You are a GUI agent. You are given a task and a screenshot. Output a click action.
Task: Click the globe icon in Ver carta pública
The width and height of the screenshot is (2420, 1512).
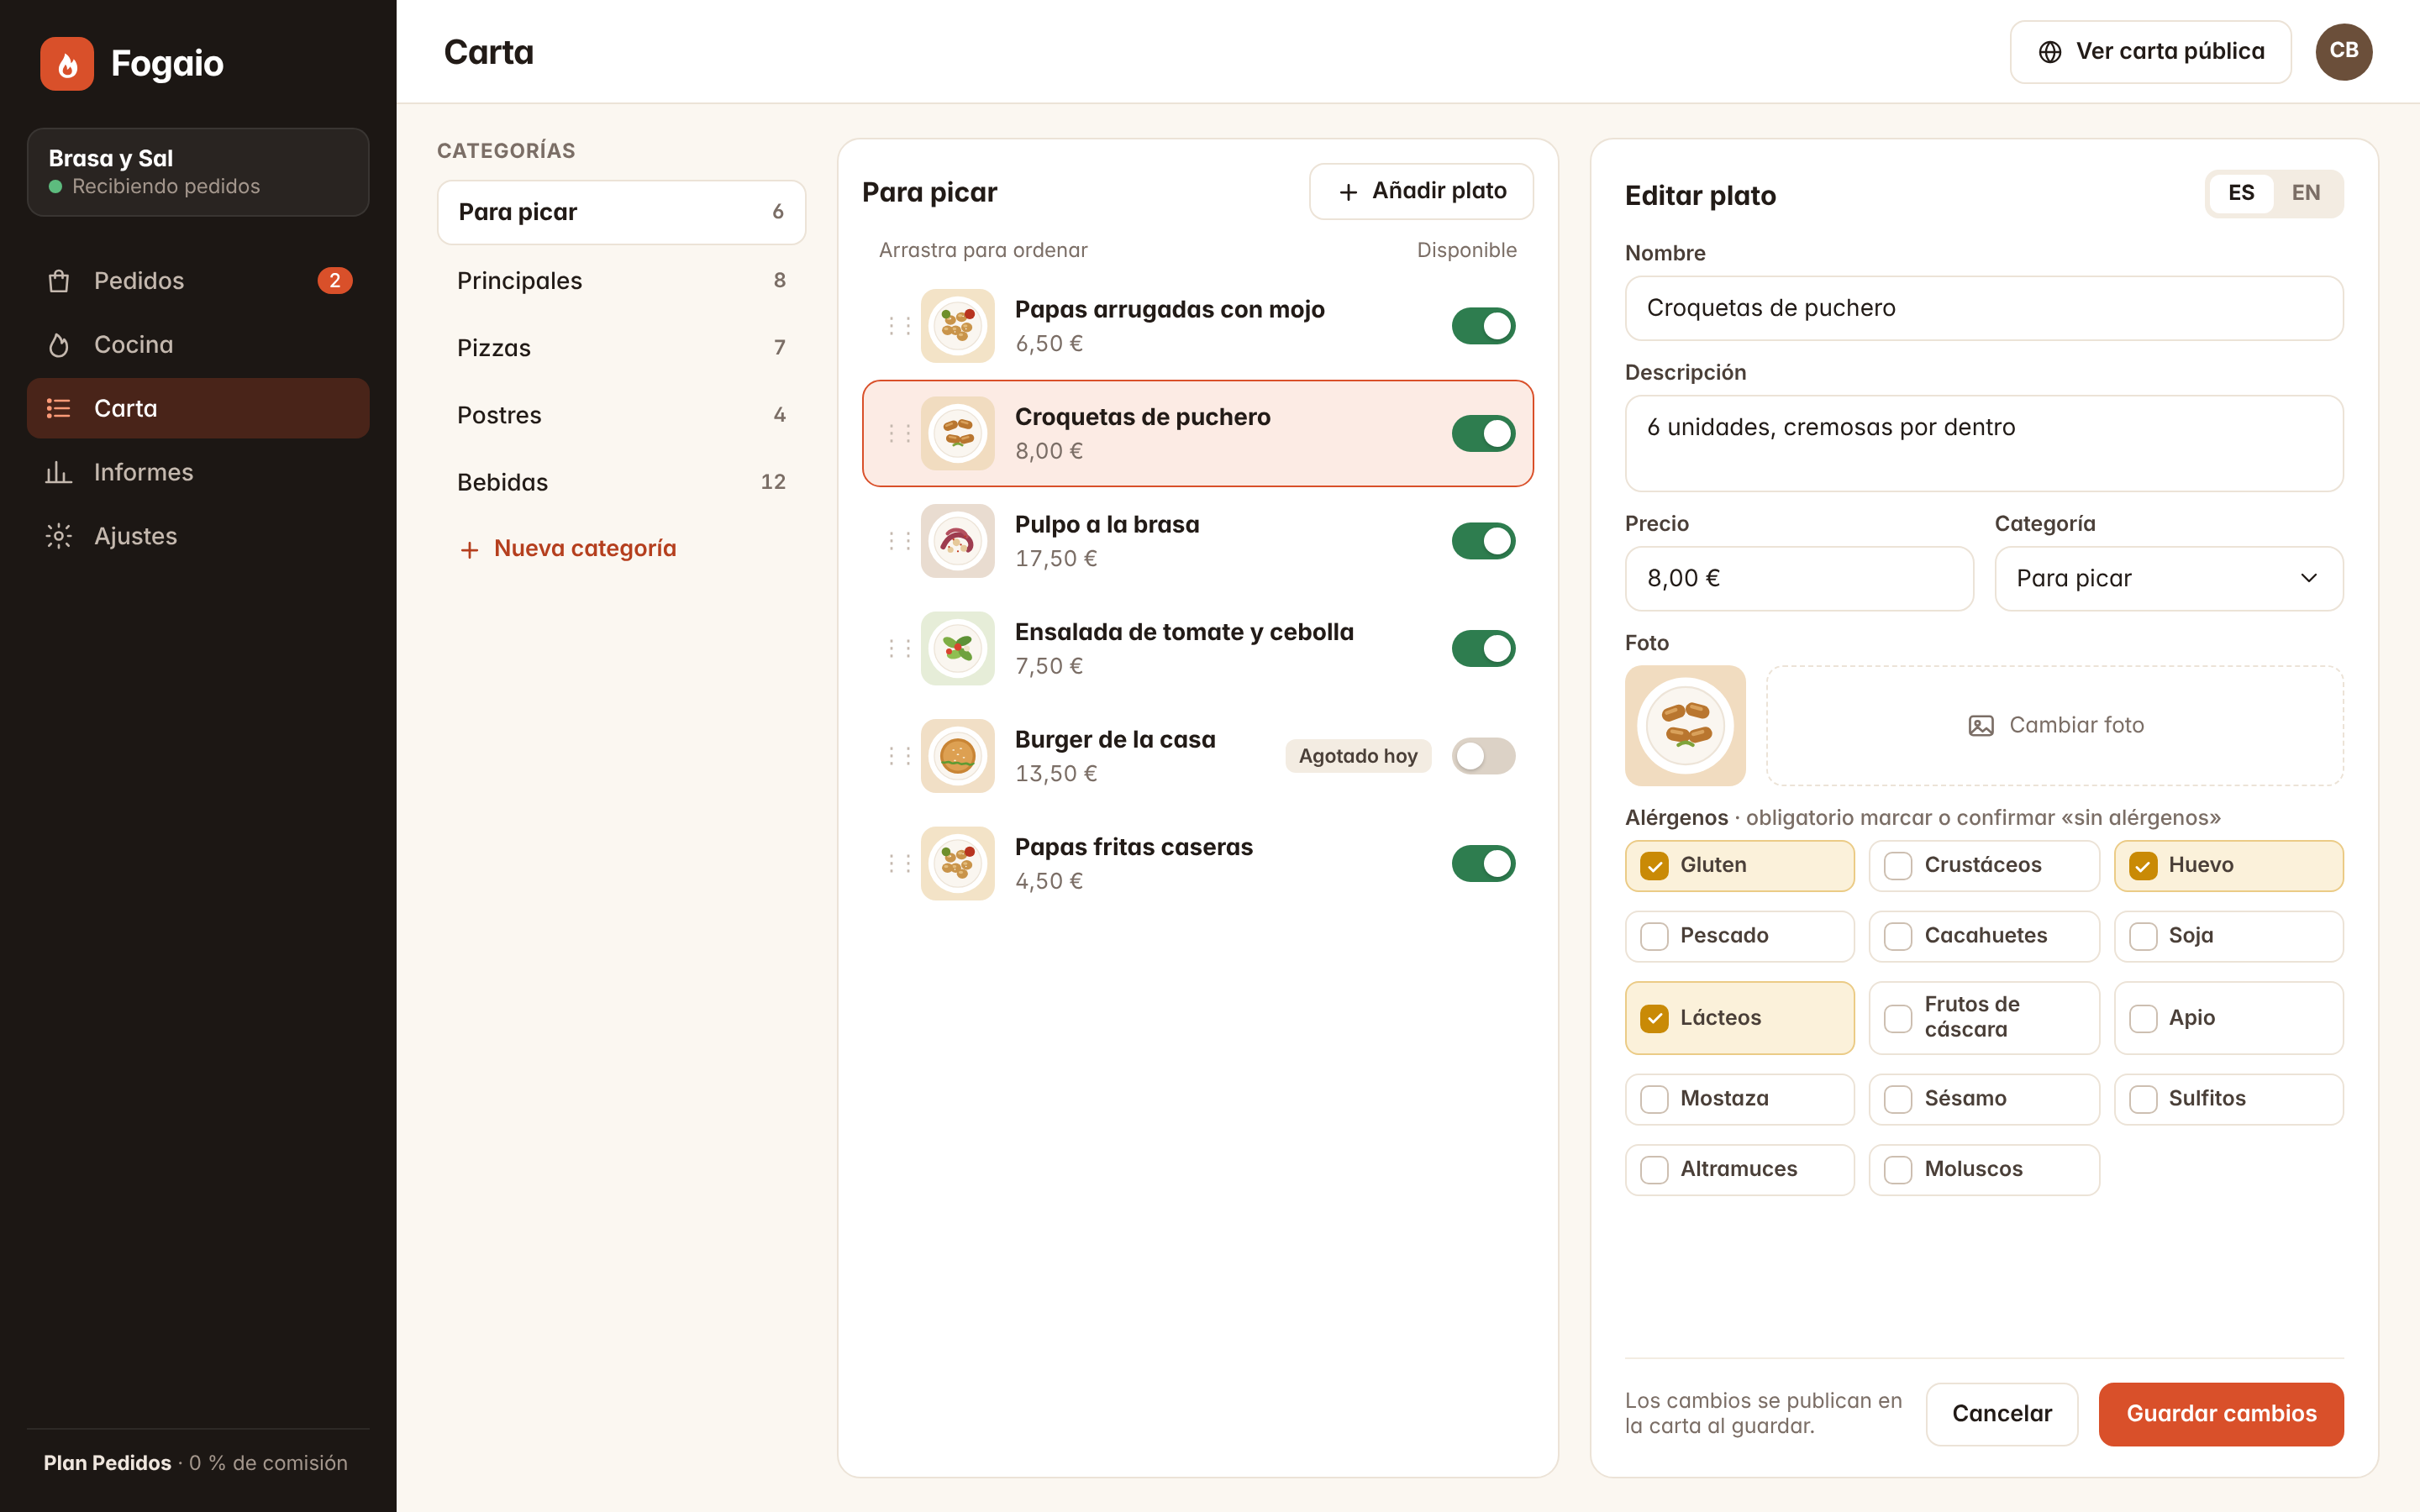2050,52
